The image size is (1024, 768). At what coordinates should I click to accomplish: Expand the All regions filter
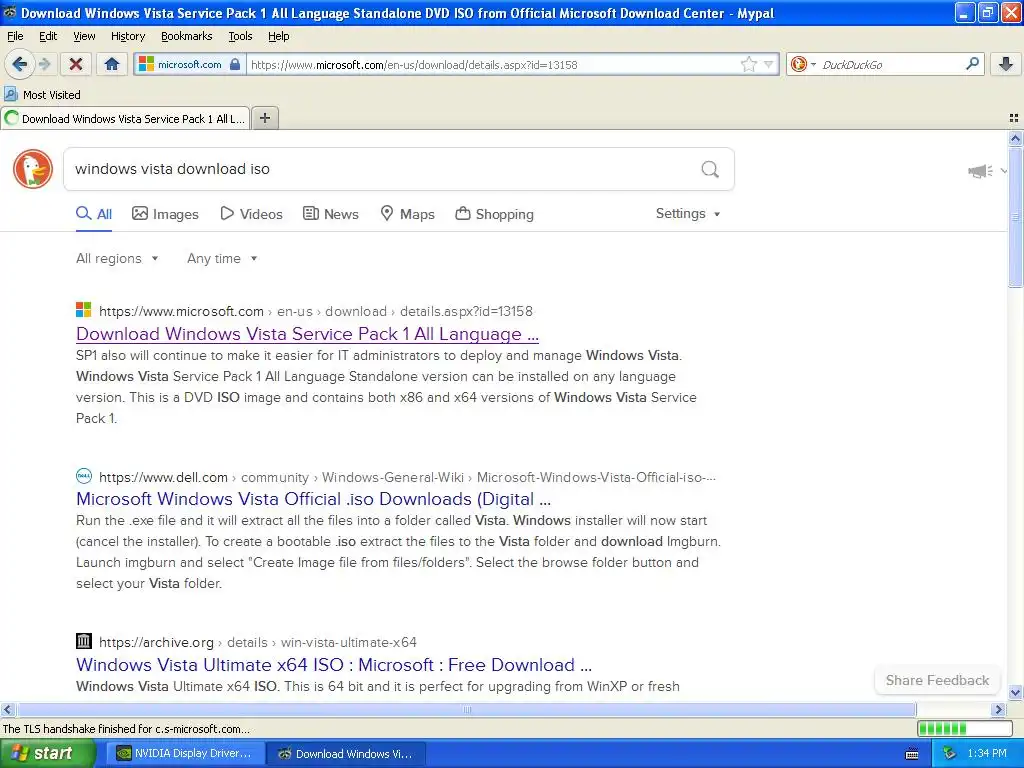[117, 259]
